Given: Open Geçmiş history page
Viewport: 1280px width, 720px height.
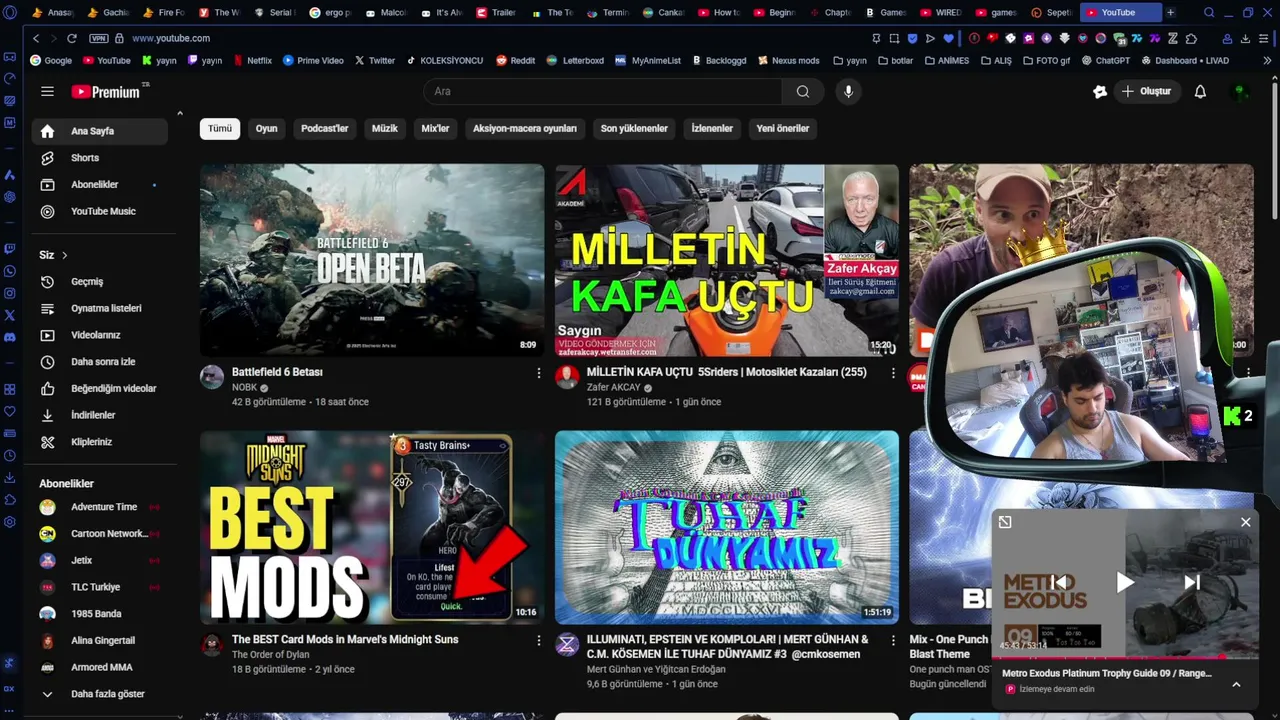Looking at the screenshot, I should point(99,282).
